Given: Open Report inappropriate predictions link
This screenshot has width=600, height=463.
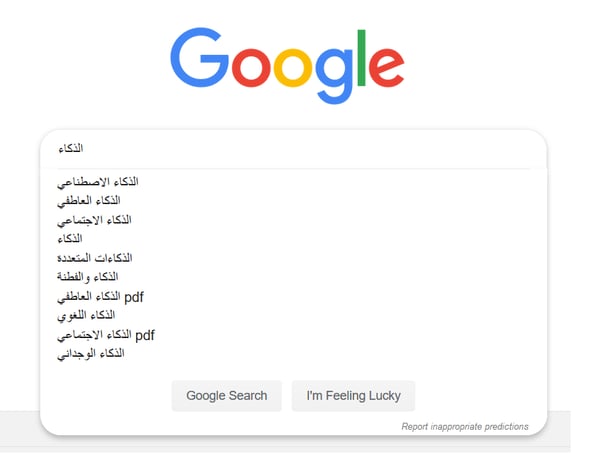Looking at the screenshot, I should tap(465, 427).
